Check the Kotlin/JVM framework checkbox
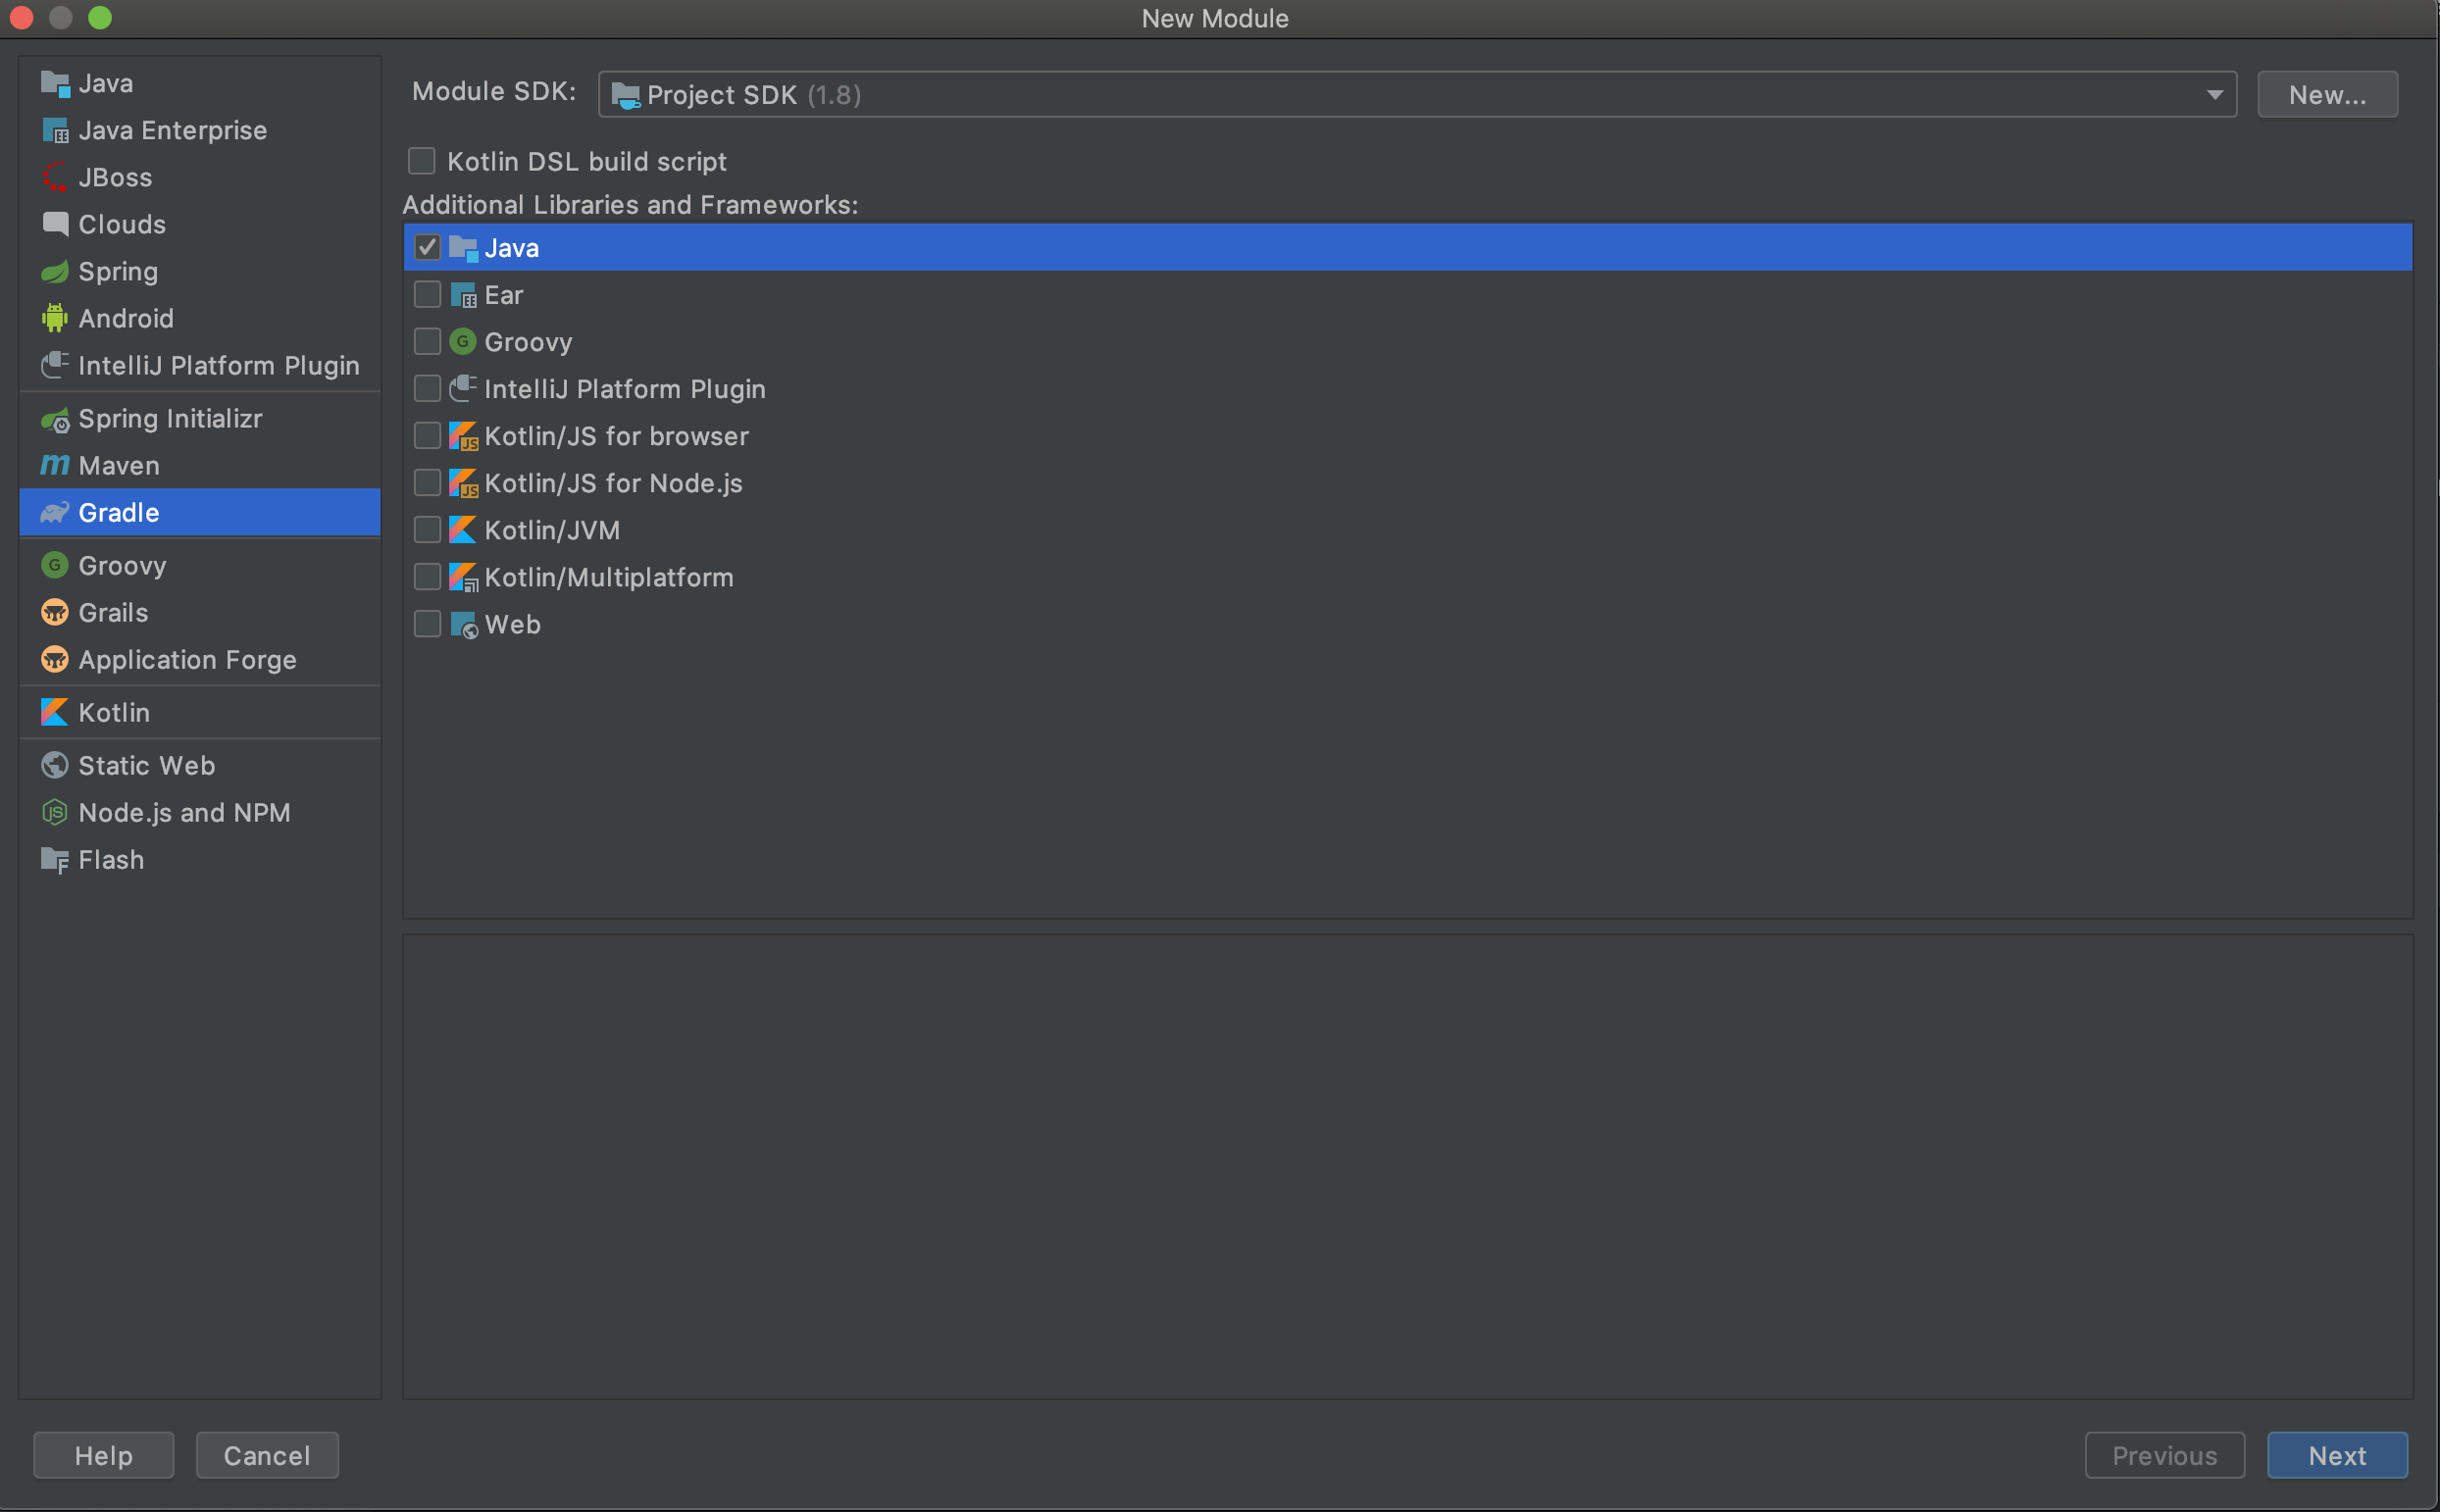The image size is (2440, 1512). [427, 530]
